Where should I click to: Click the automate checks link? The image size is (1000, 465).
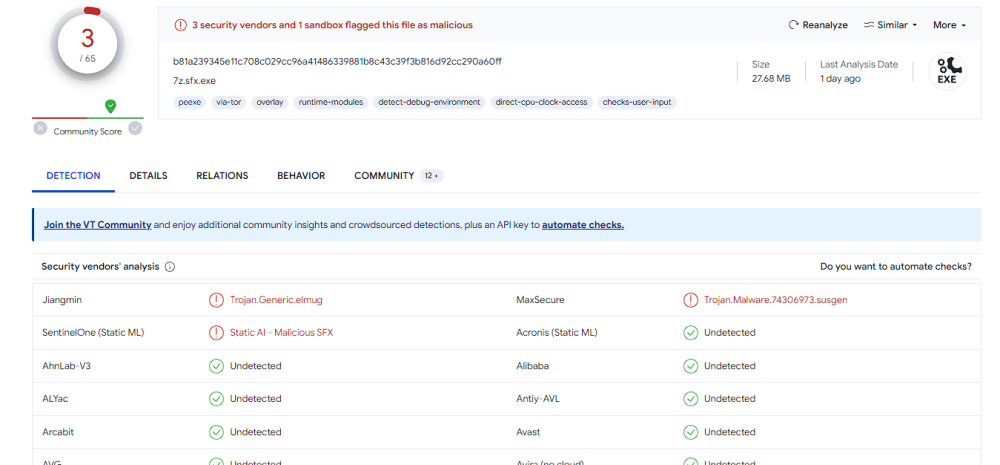(x=582, y=225)
